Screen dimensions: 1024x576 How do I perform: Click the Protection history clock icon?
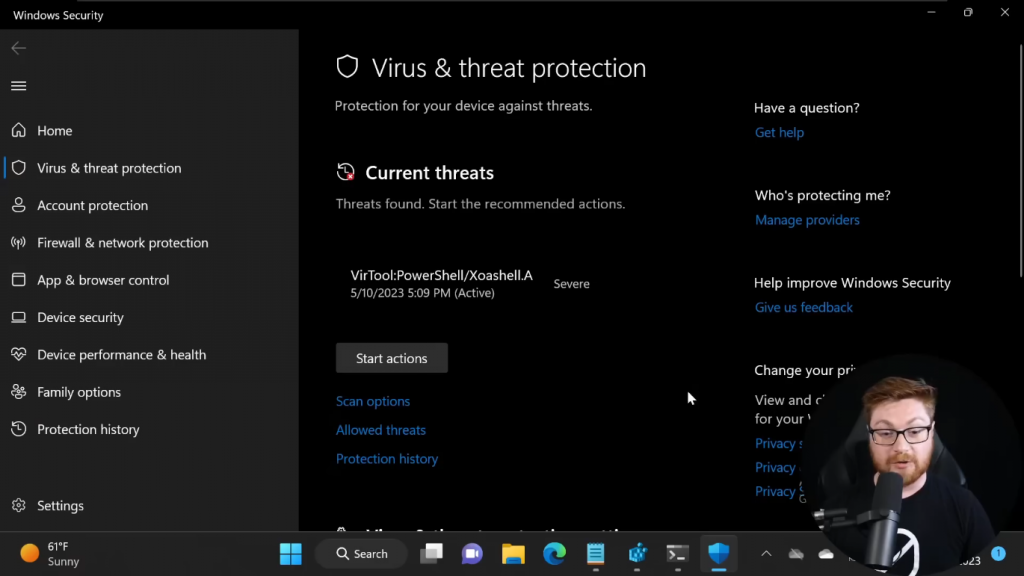(18, 429)
